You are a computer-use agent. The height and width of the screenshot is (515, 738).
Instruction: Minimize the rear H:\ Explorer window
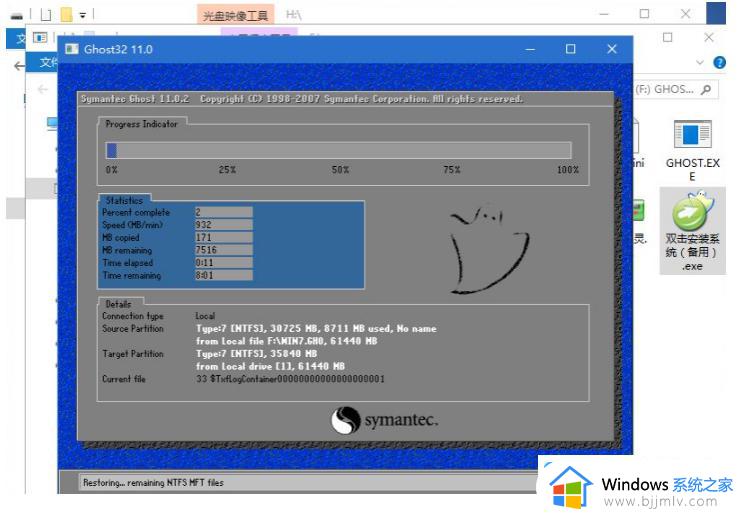[x=604, y=14]
